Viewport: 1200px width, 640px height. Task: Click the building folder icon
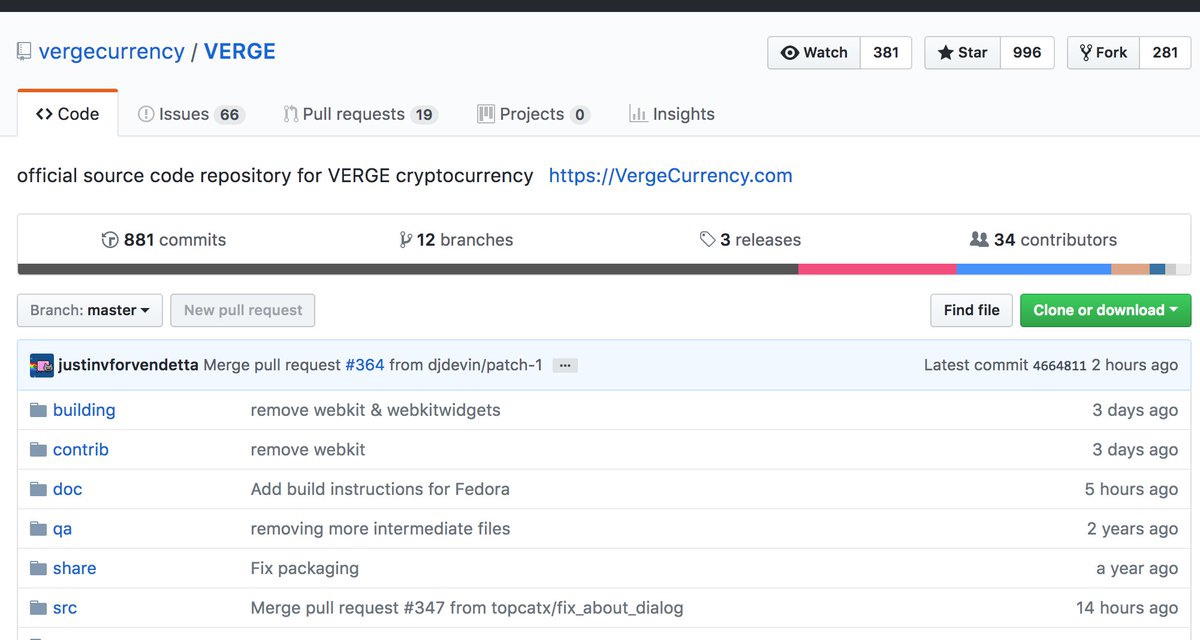click(39, 410)
